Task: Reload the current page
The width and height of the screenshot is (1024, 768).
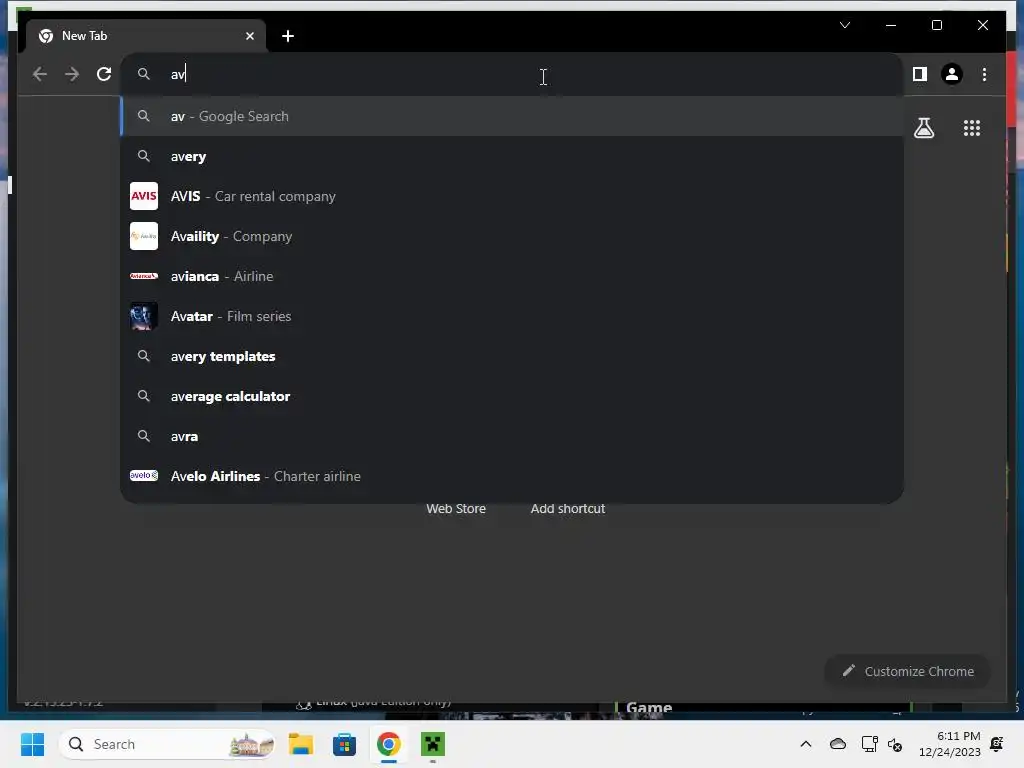Action: click(x=104, y=74)
